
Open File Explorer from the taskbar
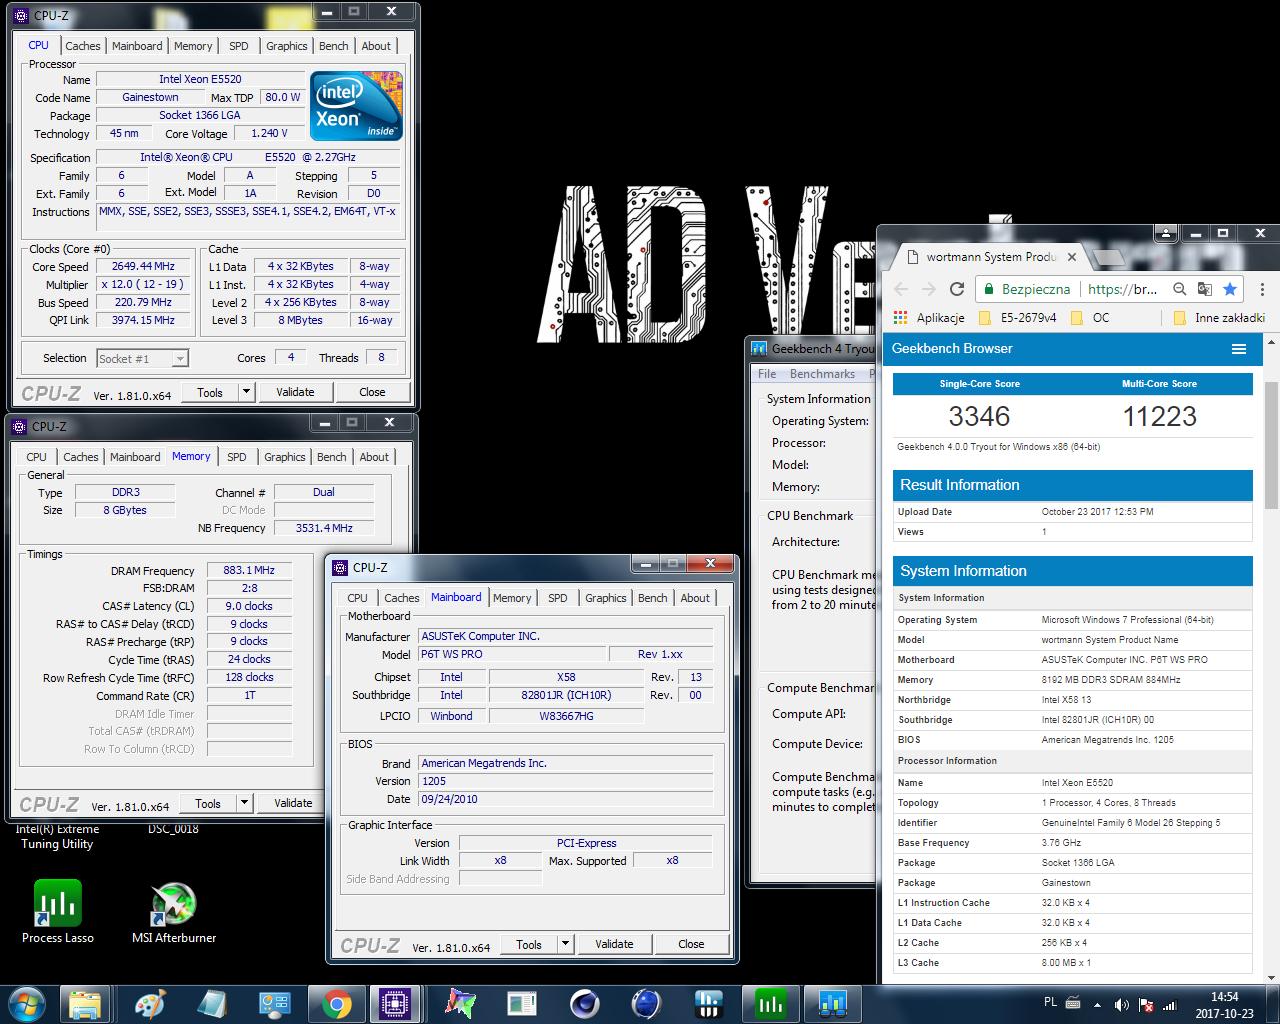(85, 1004)
